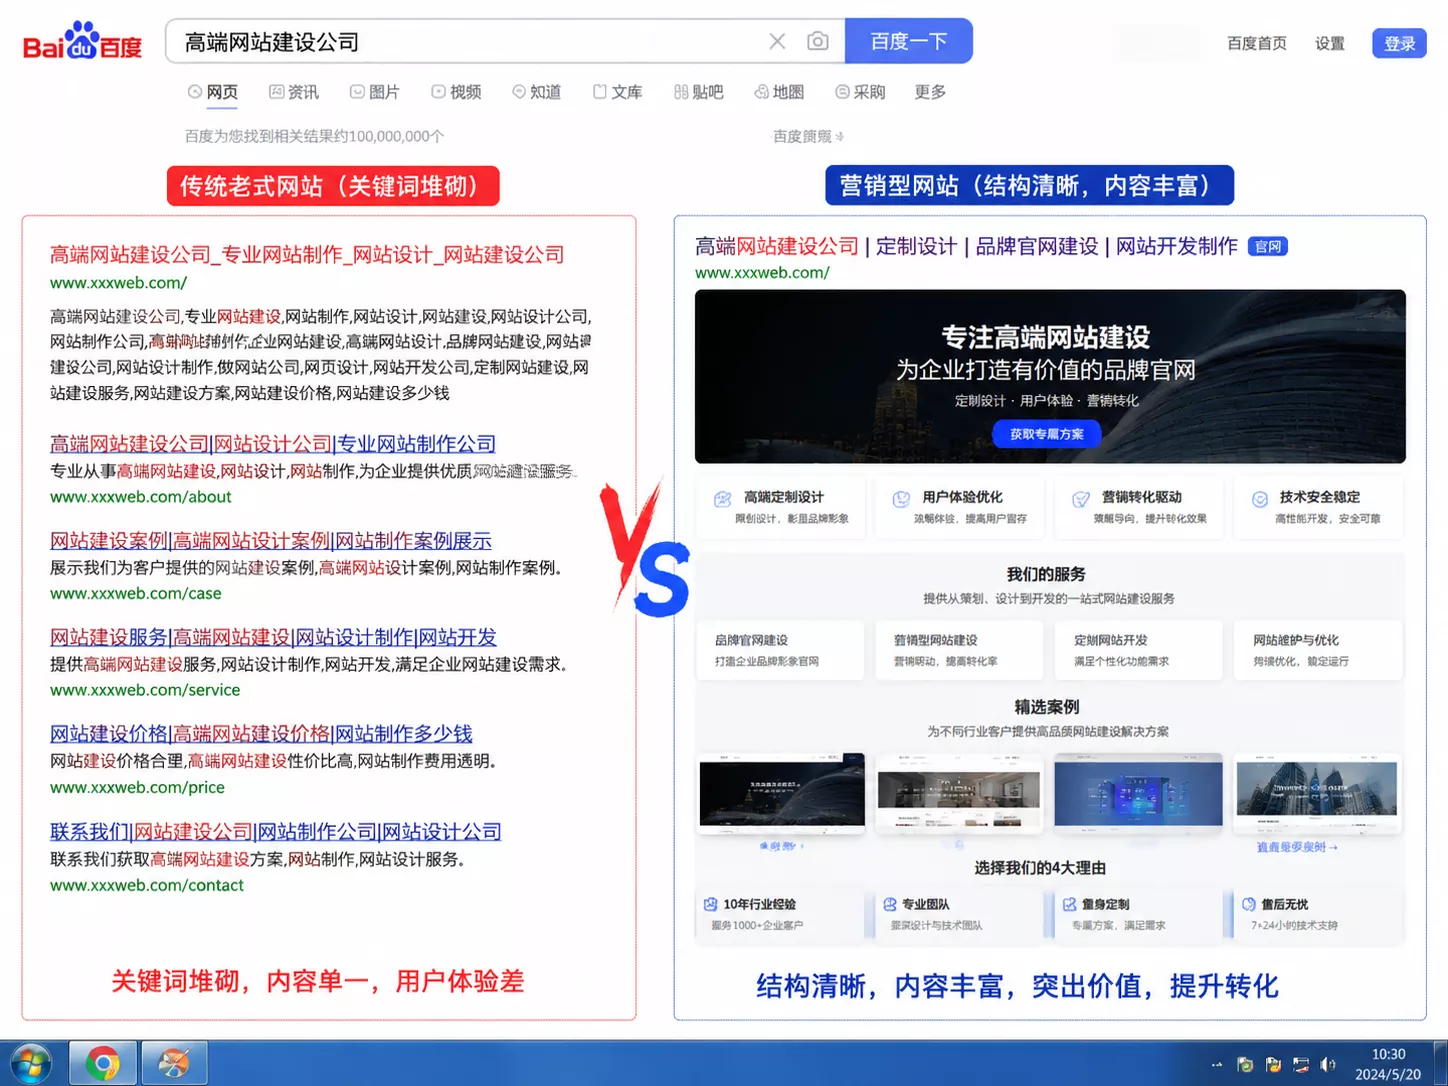Open 设置 in the top bar
The image size is (1448, 1086).
click(1330, 43)
